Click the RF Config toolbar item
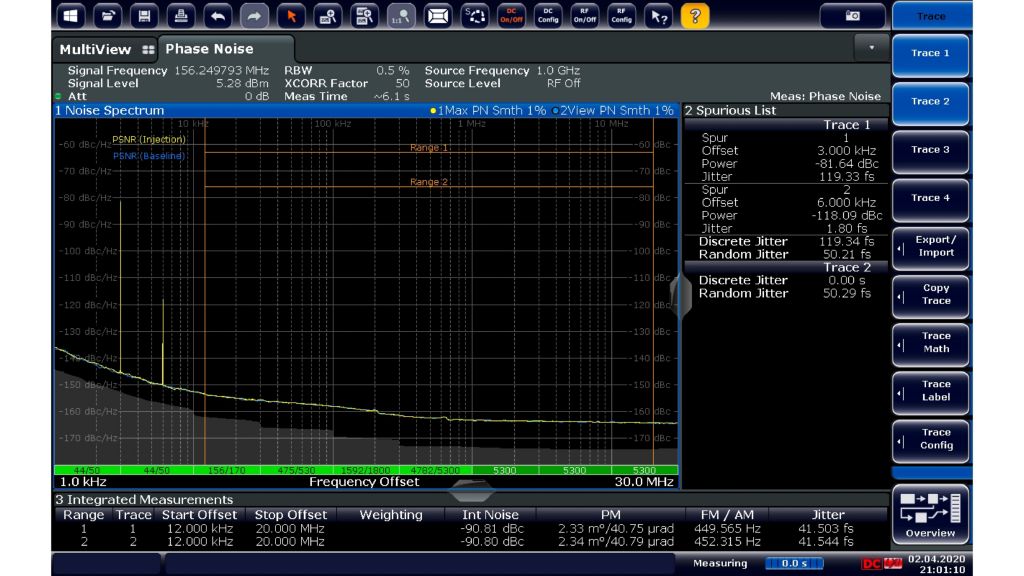 [624, 15]
